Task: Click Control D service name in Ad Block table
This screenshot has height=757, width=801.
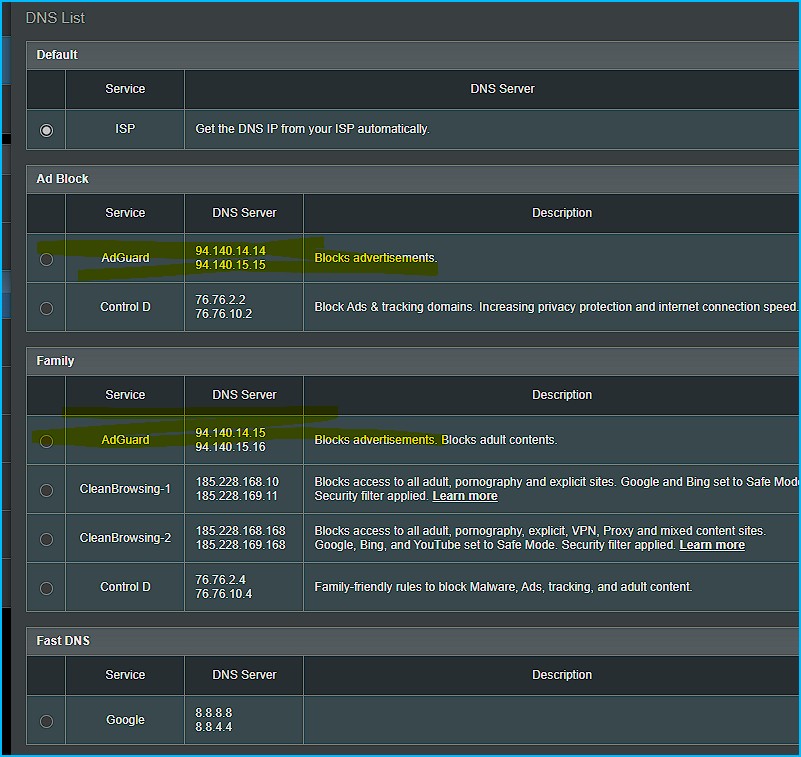Action: (x=125, y=307)
